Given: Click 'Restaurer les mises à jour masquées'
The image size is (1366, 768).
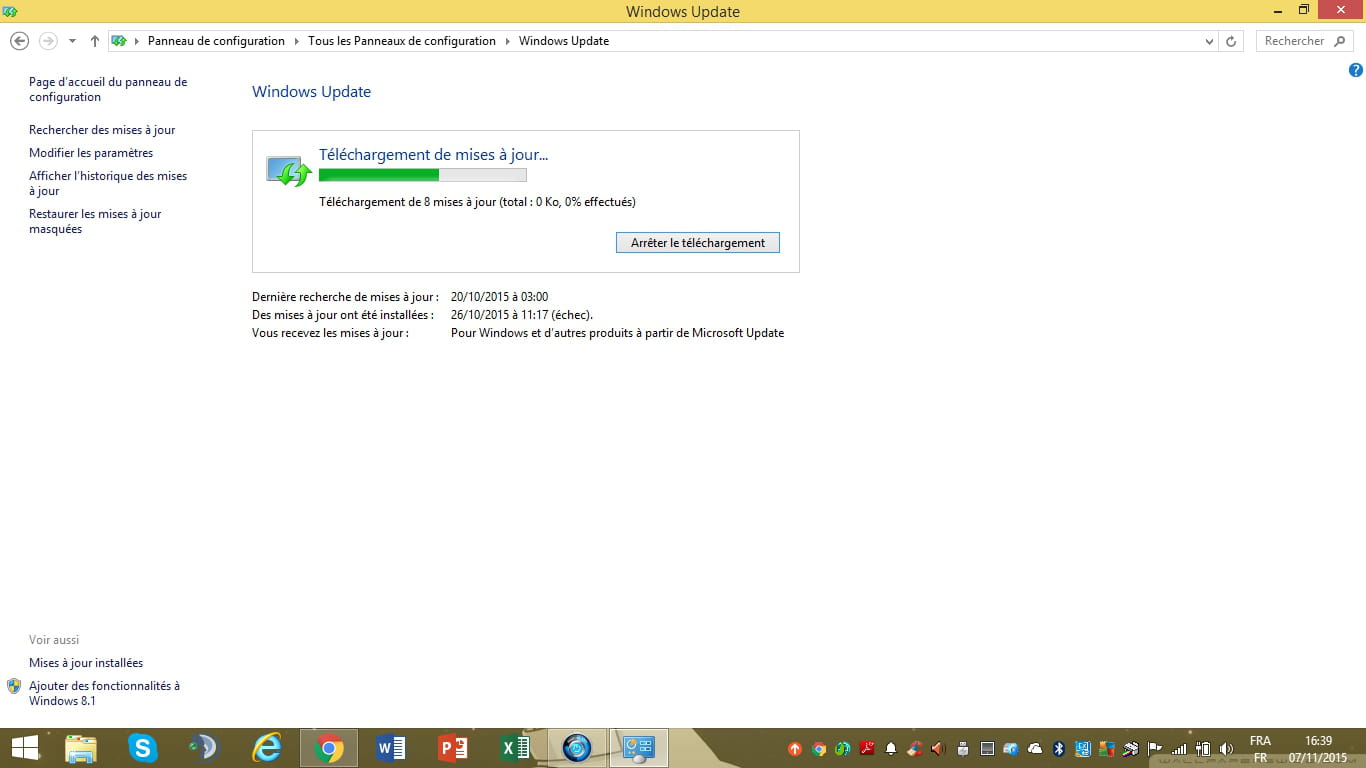Looking at the screenshot, I should pyautogui.click(x=95, y=221).
